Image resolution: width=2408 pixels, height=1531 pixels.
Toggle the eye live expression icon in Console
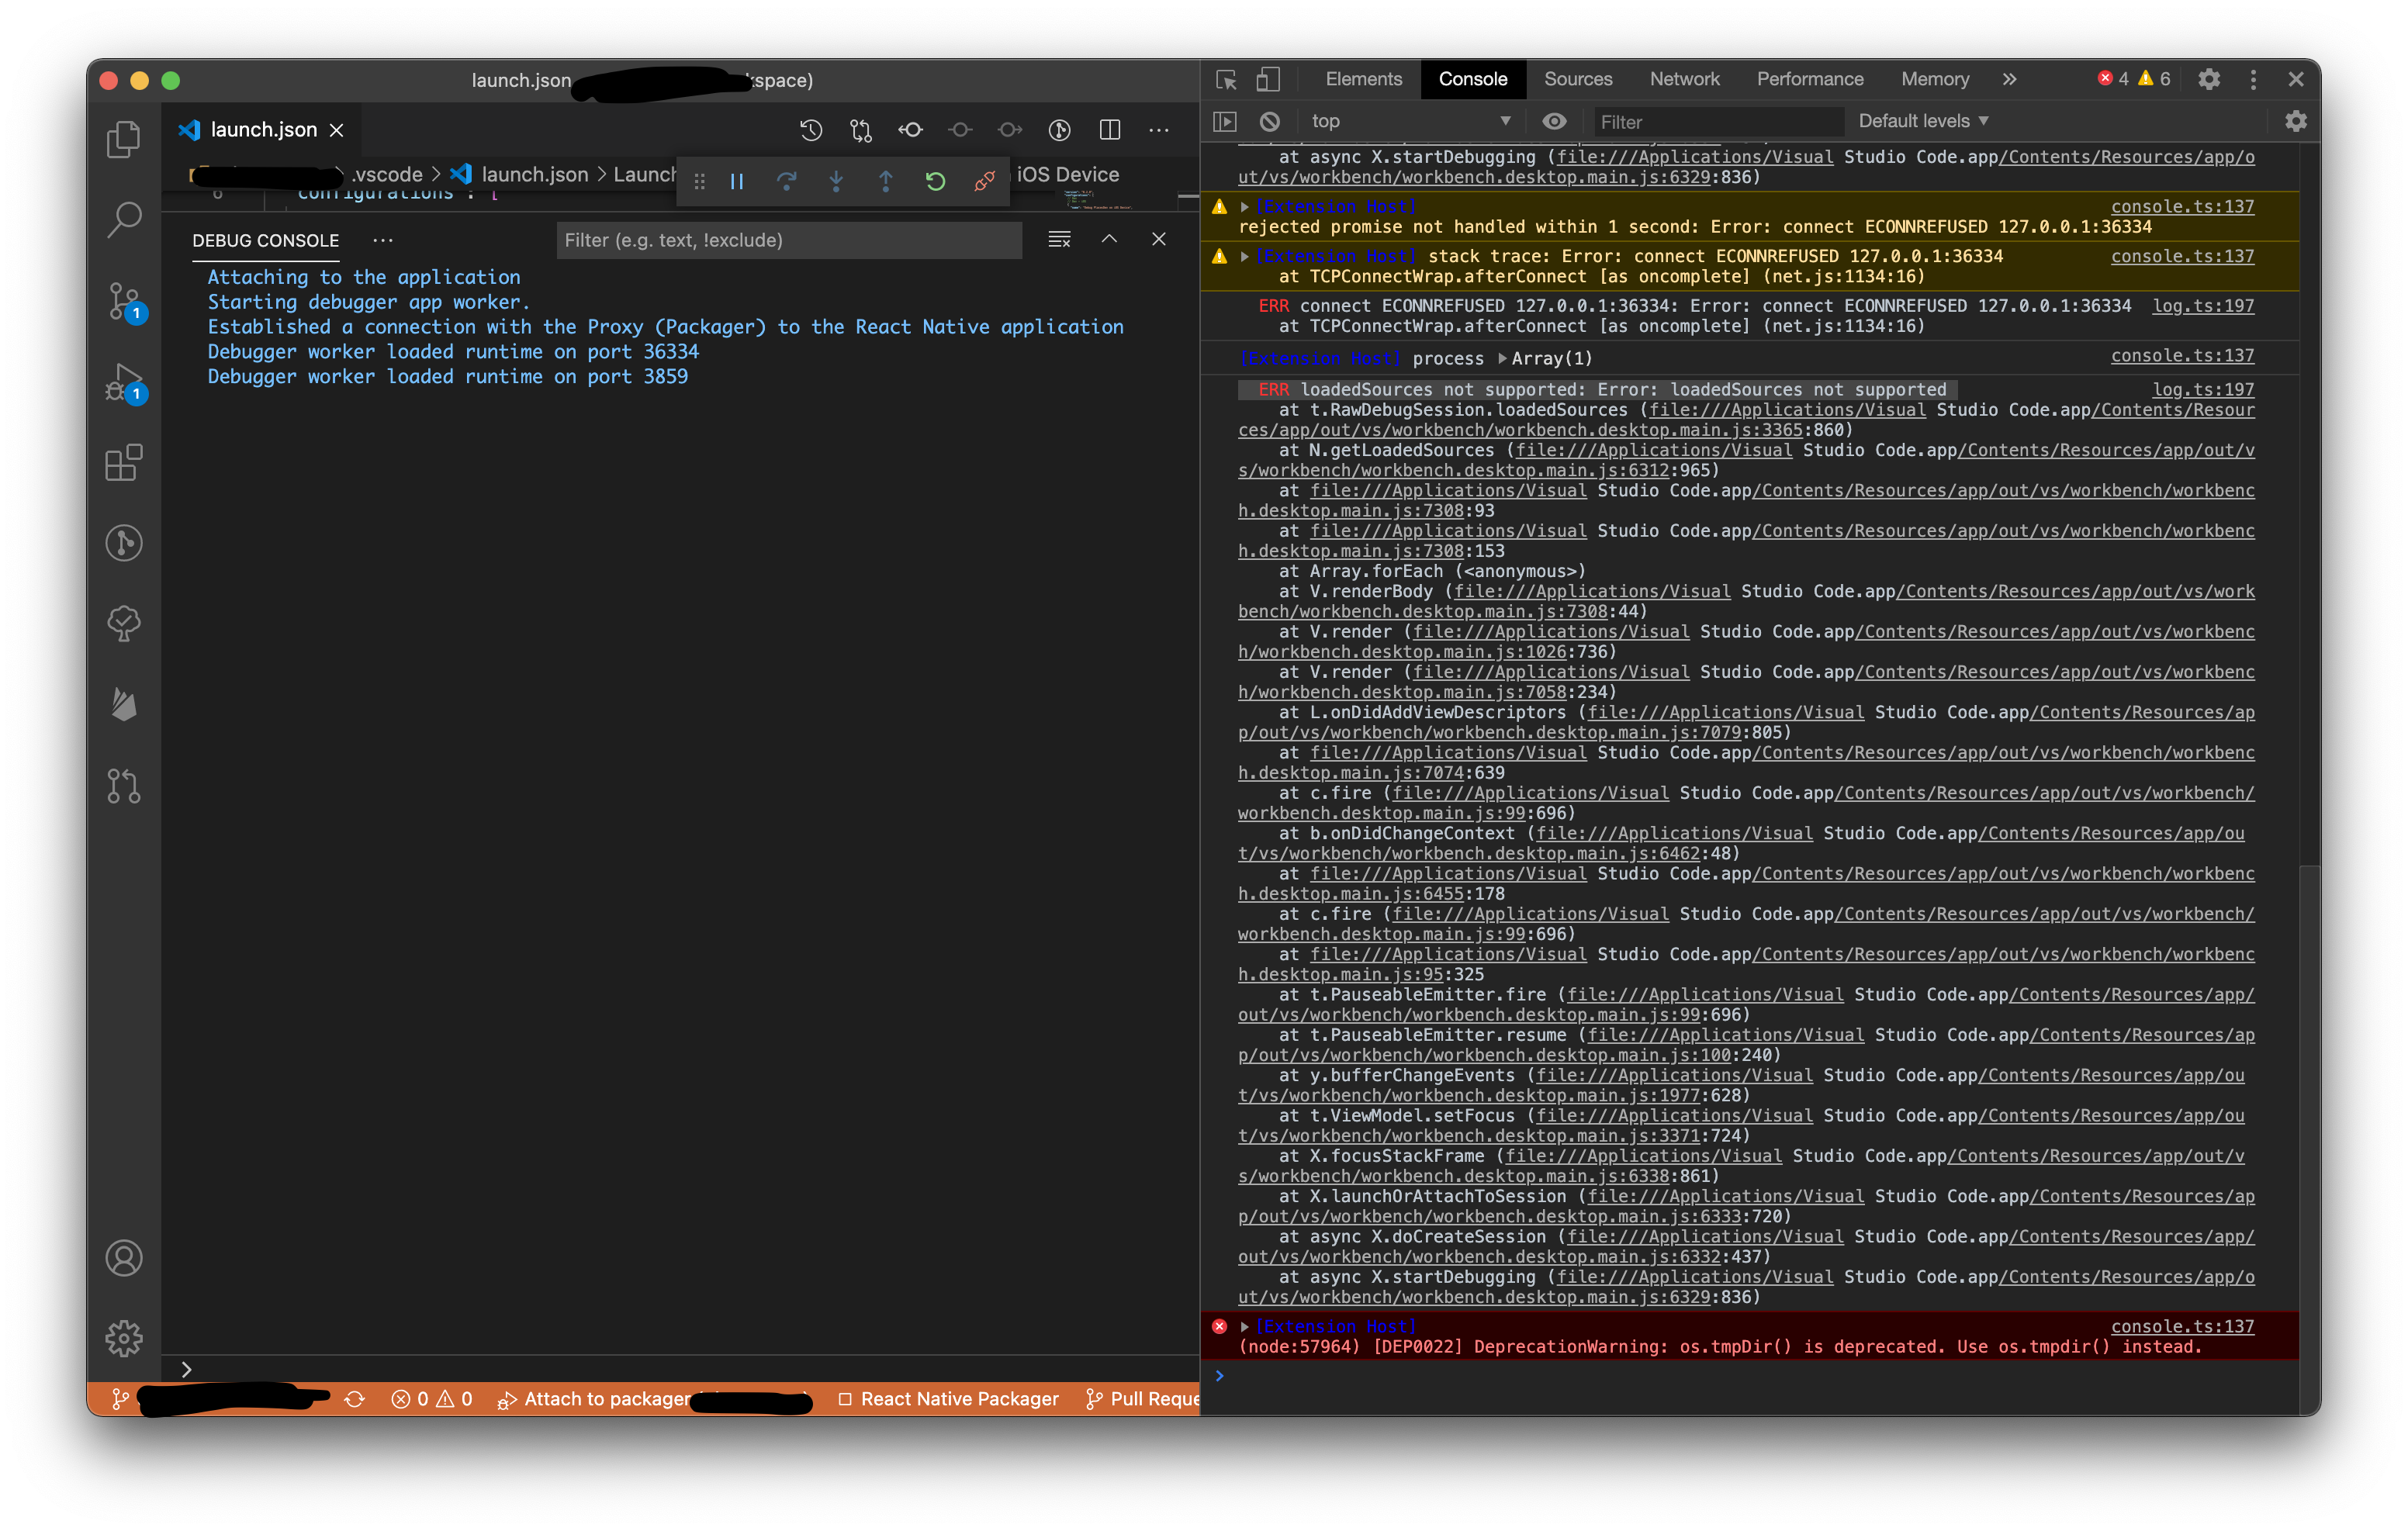point(1554,121)
